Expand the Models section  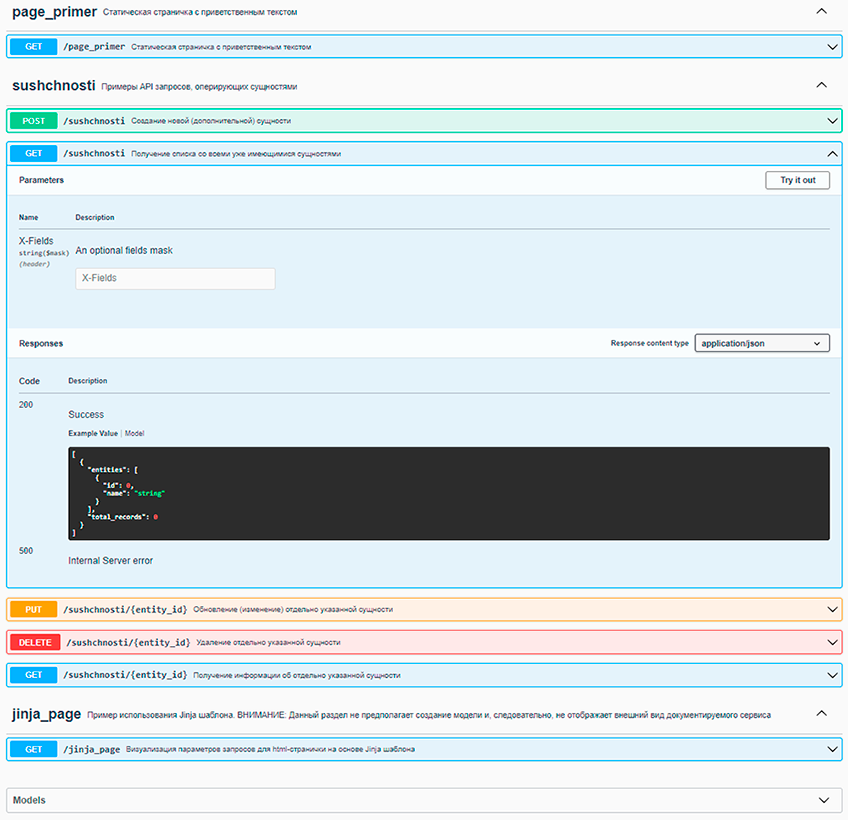[x=424, y=800]
